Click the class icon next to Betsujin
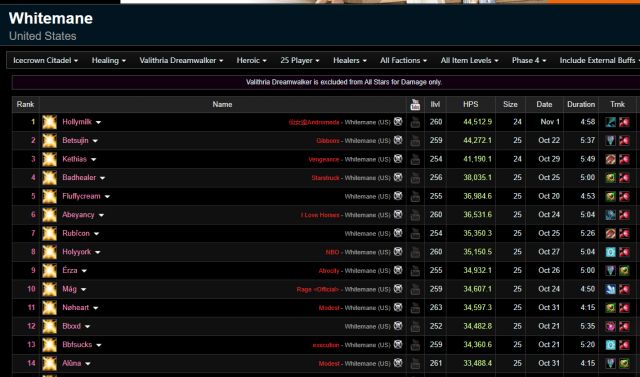640x377 pixels. click(49, 140)
